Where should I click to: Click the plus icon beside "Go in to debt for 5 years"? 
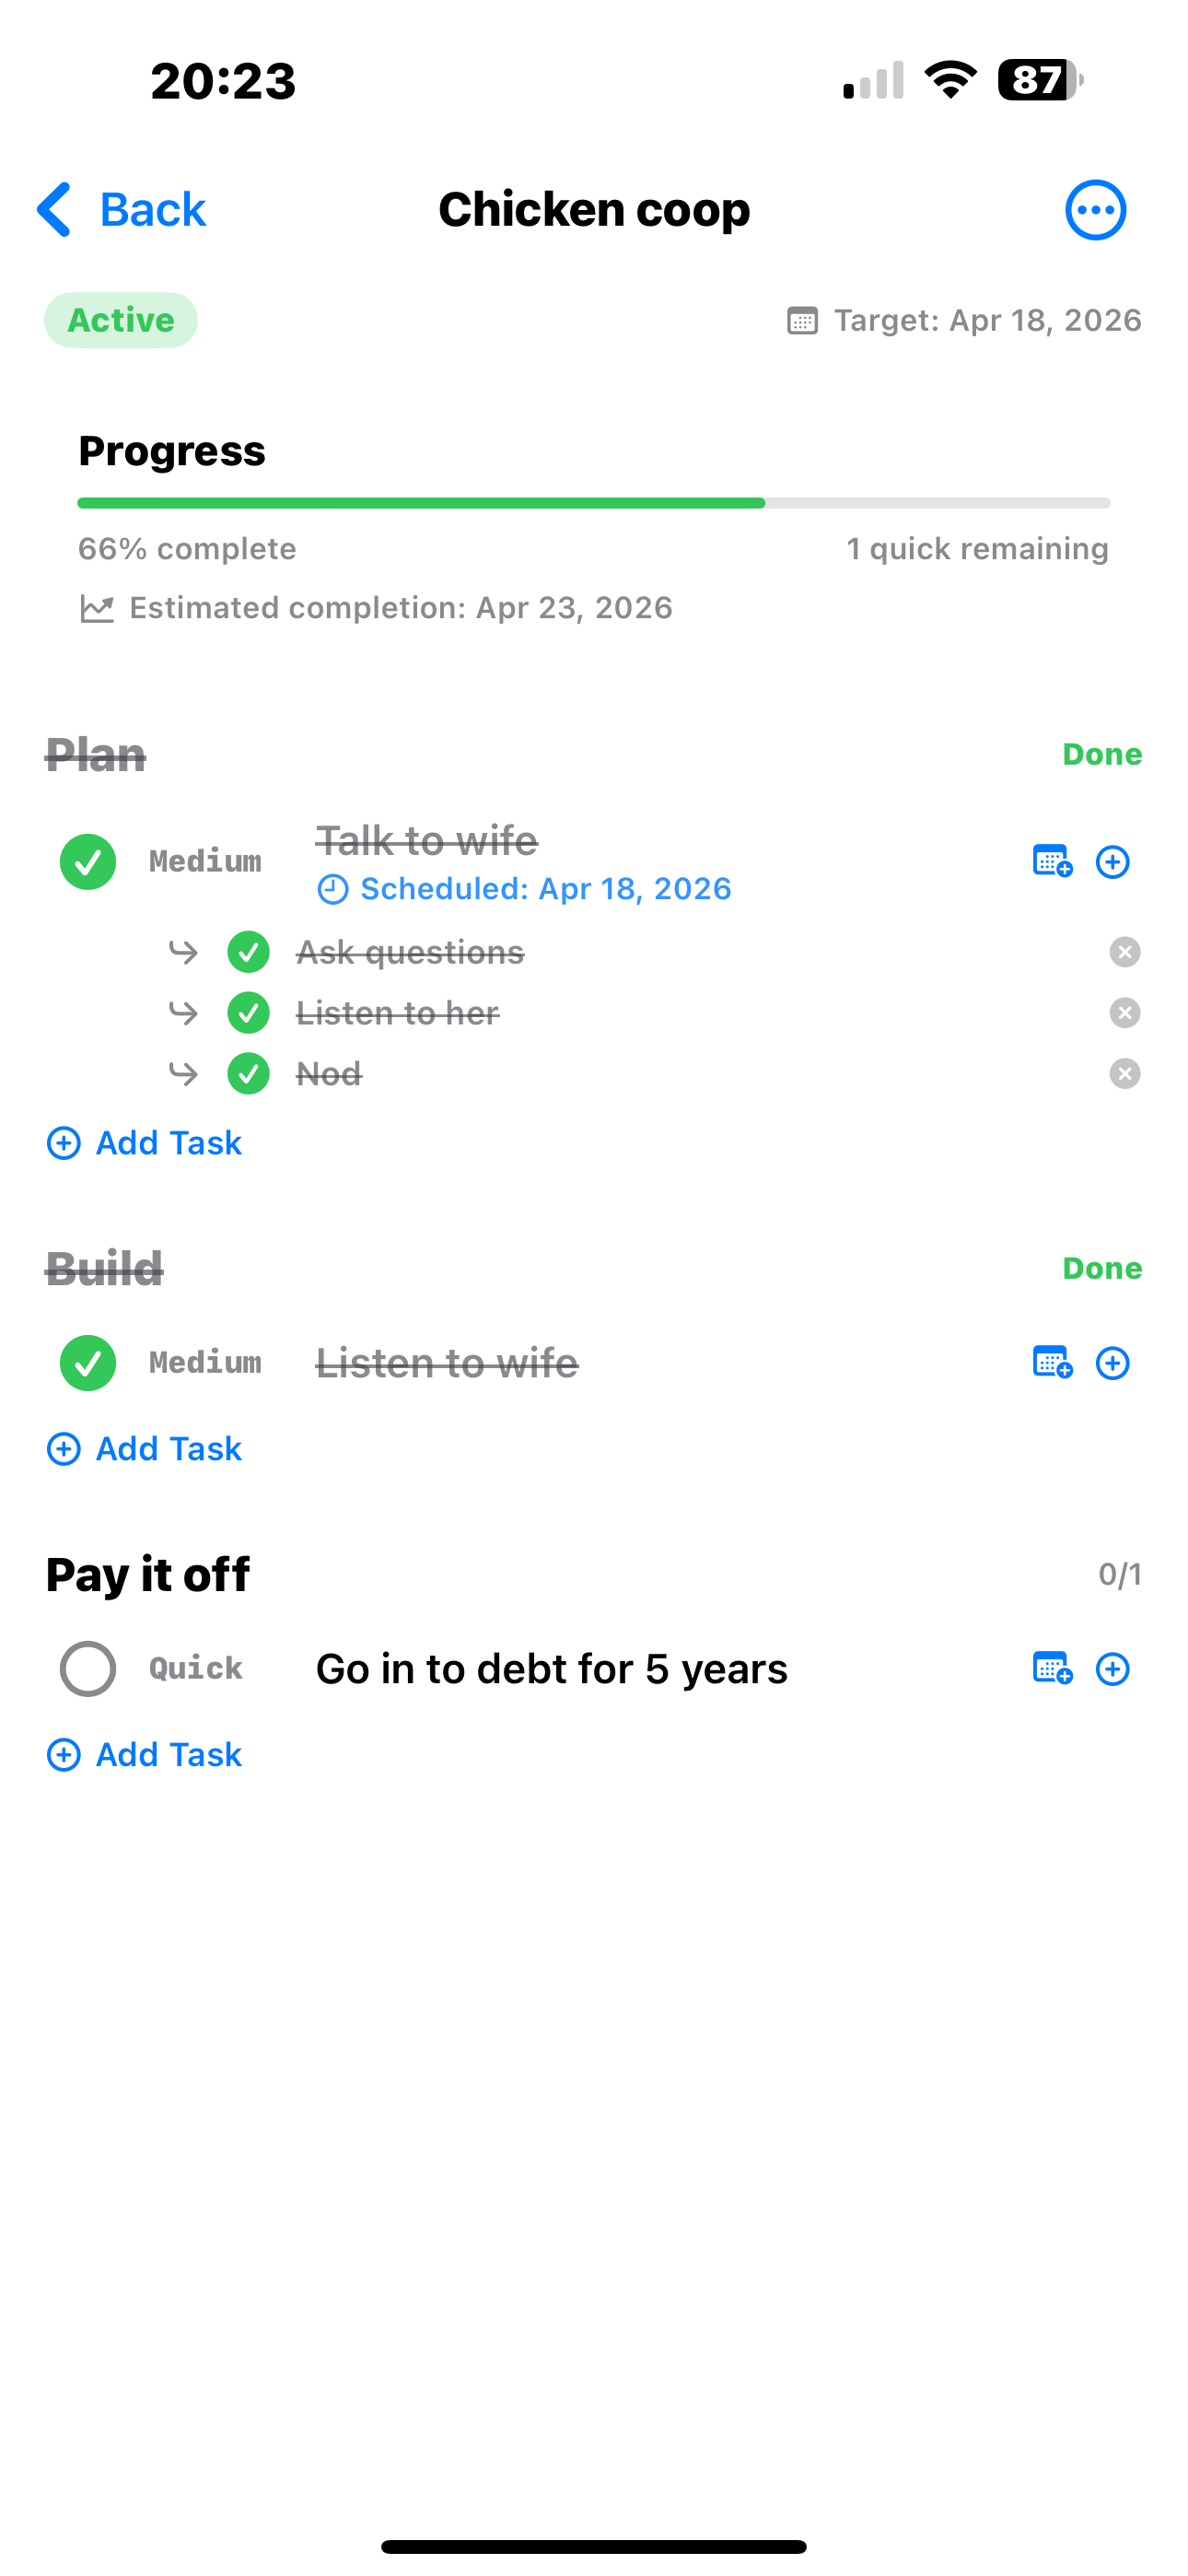1113,1668
